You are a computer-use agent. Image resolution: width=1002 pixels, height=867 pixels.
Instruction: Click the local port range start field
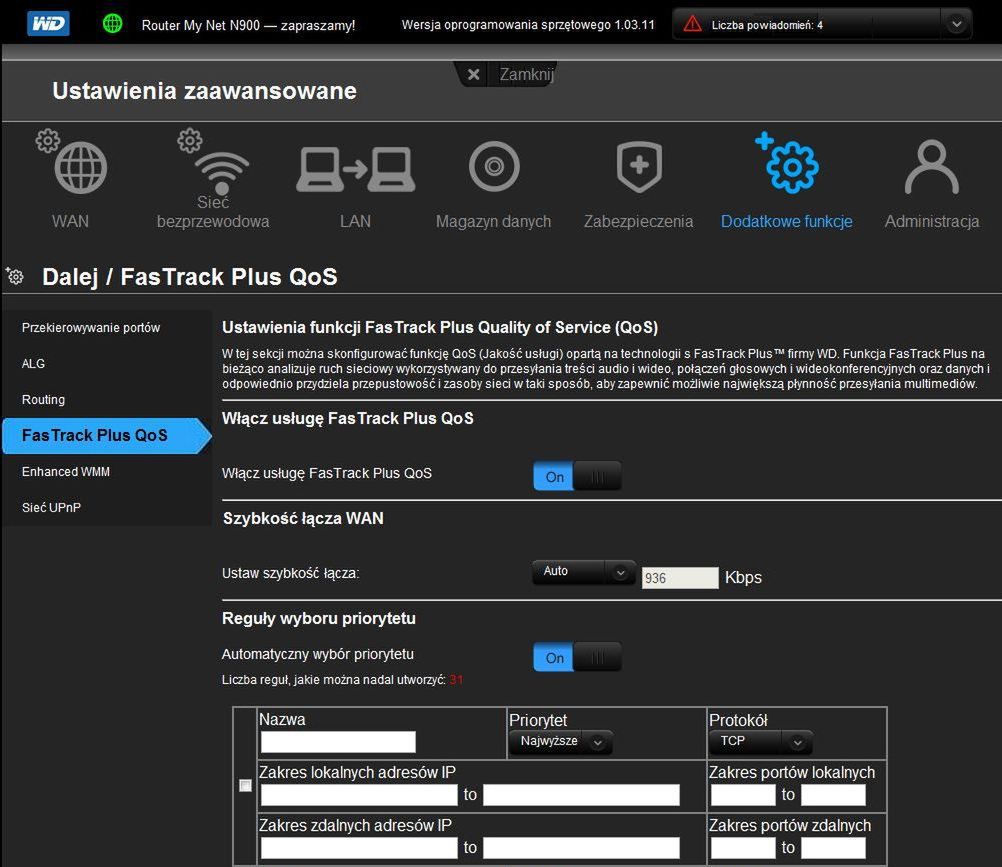(x=743, y=795)
